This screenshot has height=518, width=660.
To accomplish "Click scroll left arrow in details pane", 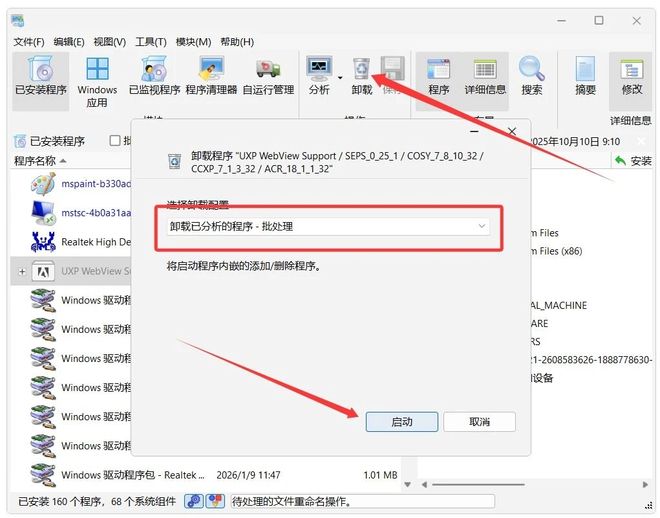I will tap(424, 485).
